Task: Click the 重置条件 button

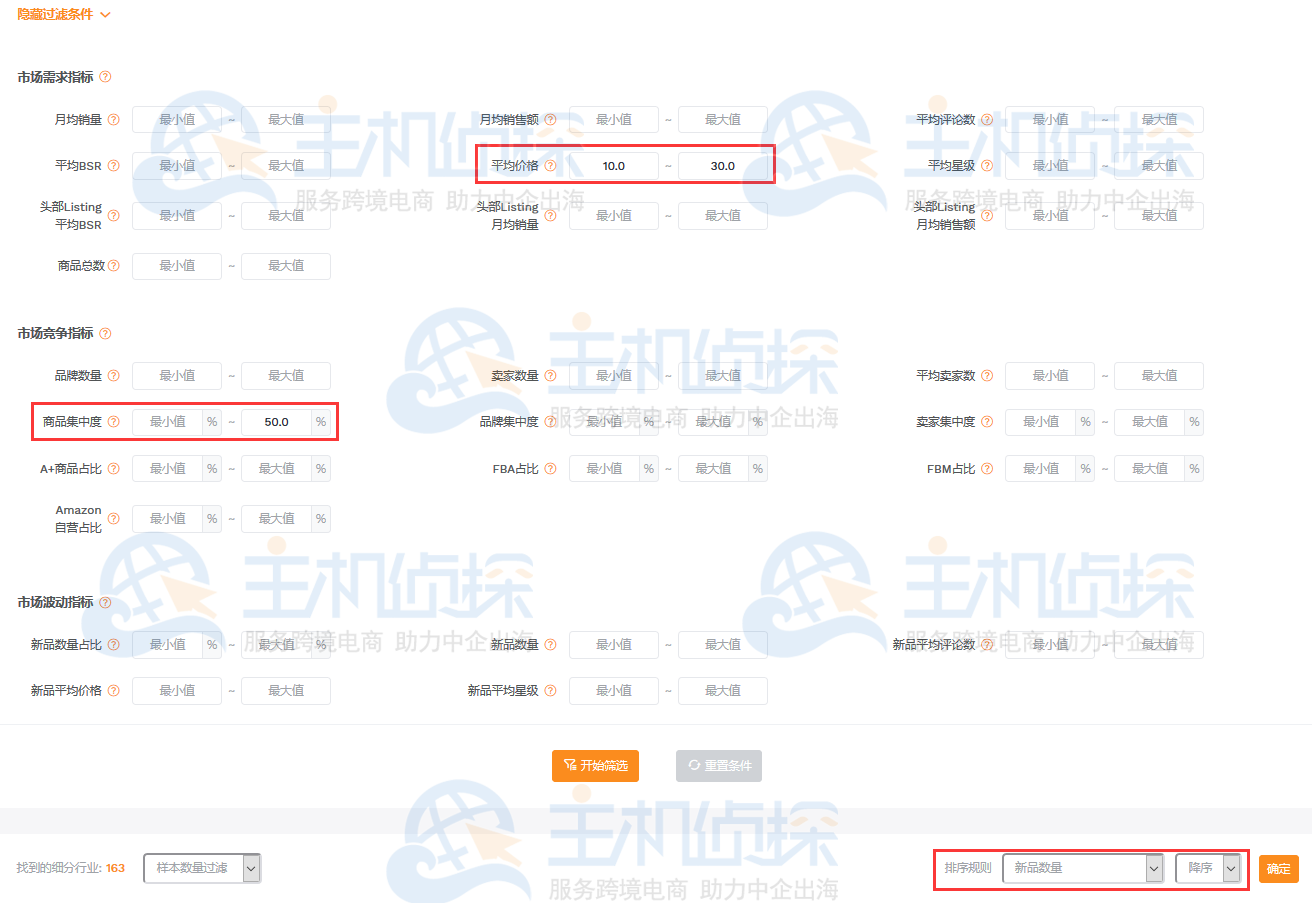Action: [x=718, y=765]
